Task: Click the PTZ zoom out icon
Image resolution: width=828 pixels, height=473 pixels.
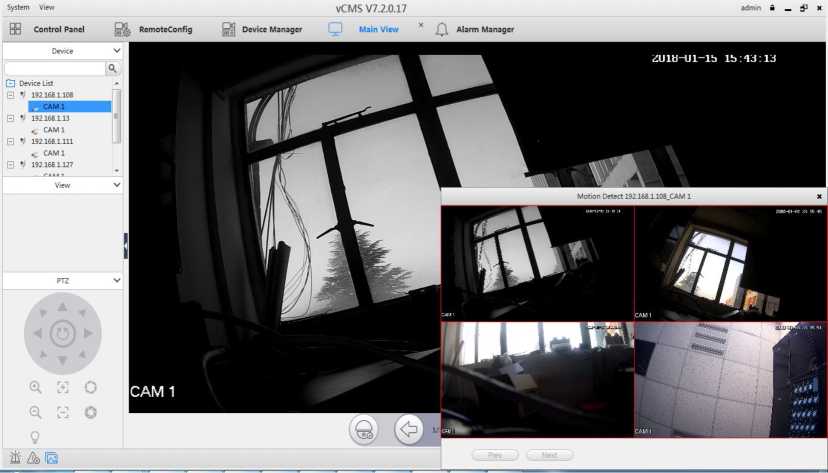Action: point(35,412)
